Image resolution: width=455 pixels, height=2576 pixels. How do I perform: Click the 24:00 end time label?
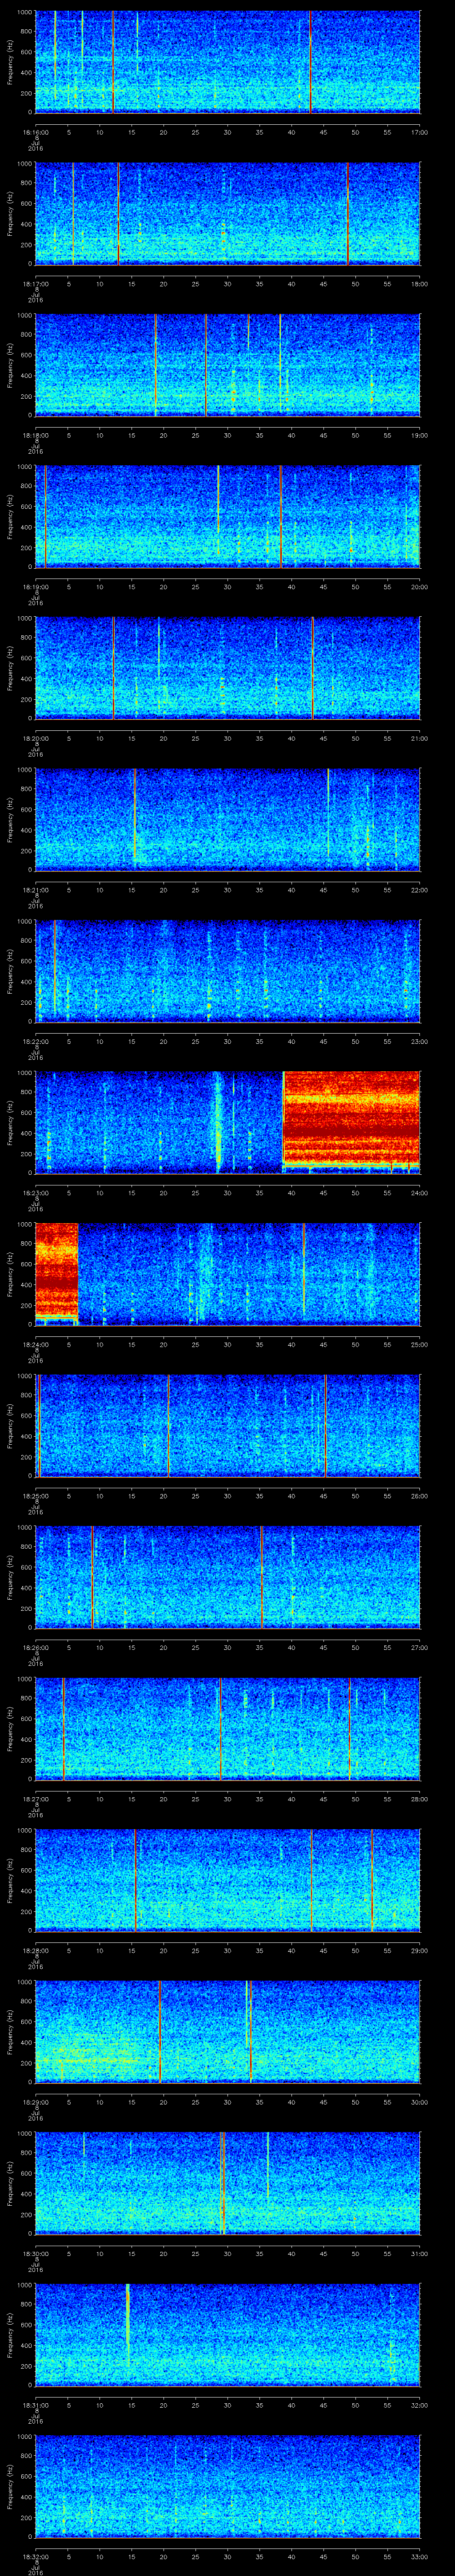coord(419,1193)
